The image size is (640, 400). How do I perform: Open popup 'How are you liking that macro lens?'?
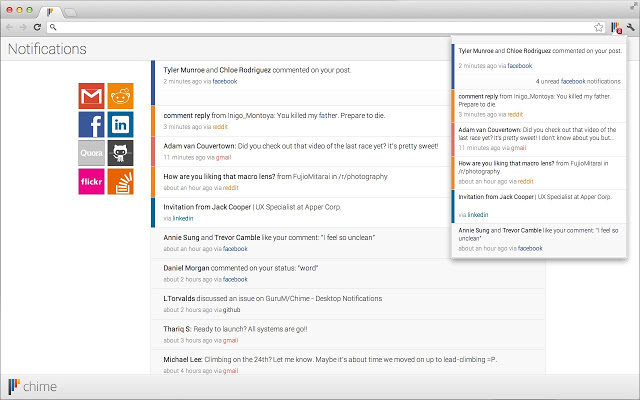point(539,173)
